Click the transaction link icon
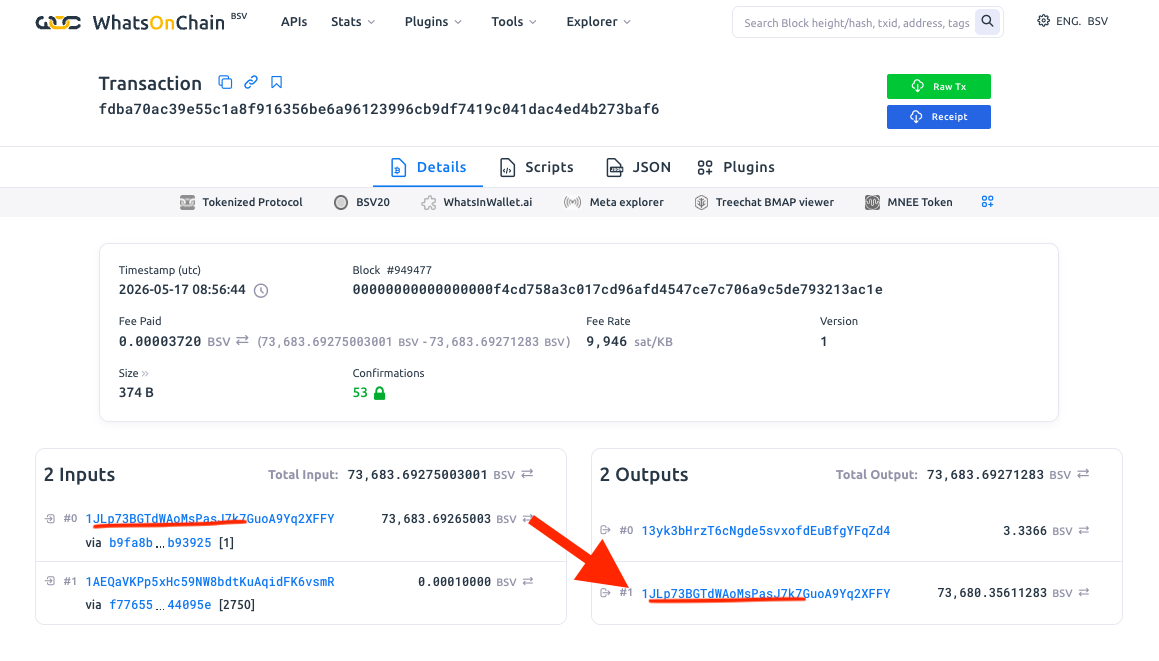 [251, 82]
